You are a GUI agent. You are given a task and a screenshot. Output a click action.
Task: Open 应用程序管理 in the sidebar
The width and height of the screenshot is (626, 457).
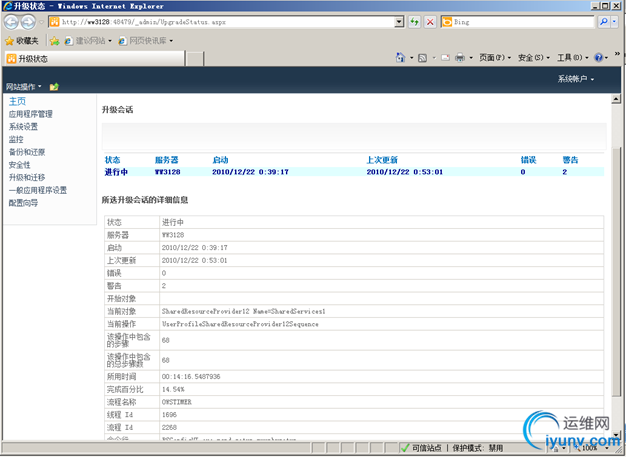click(31, 114)
